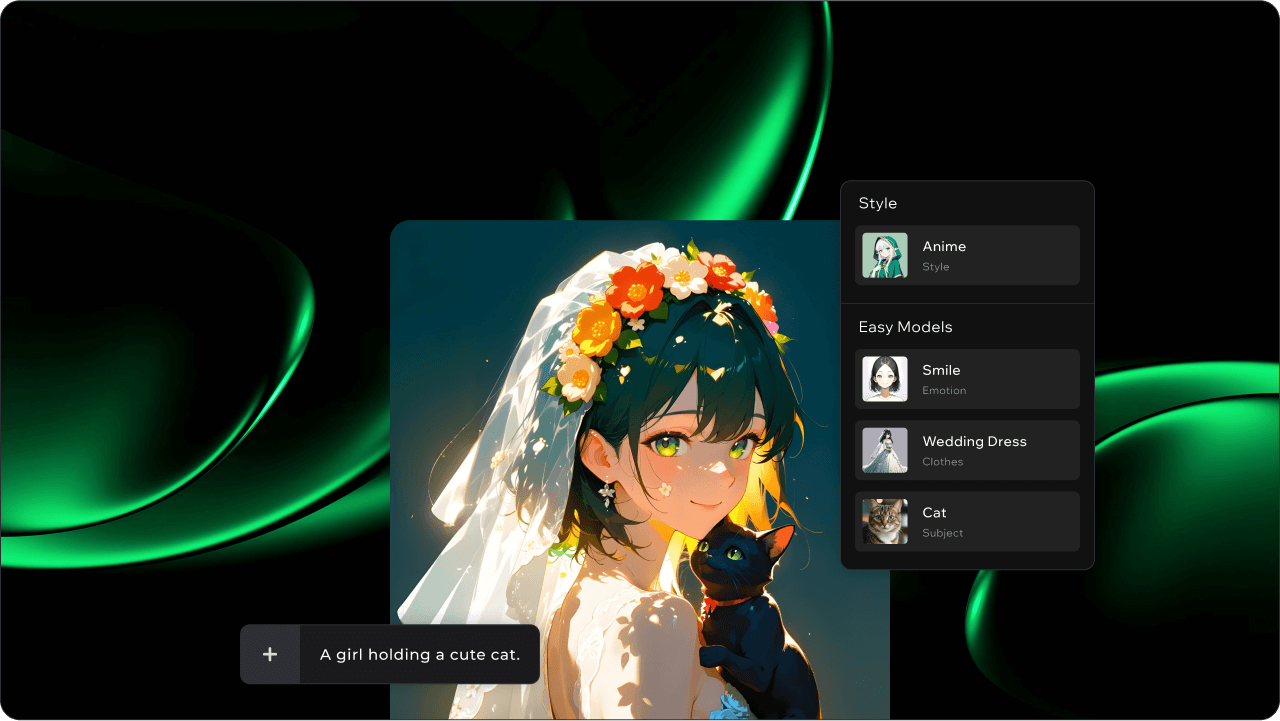
Task: Select the Anime style name label
Action: tap(944, 246)
